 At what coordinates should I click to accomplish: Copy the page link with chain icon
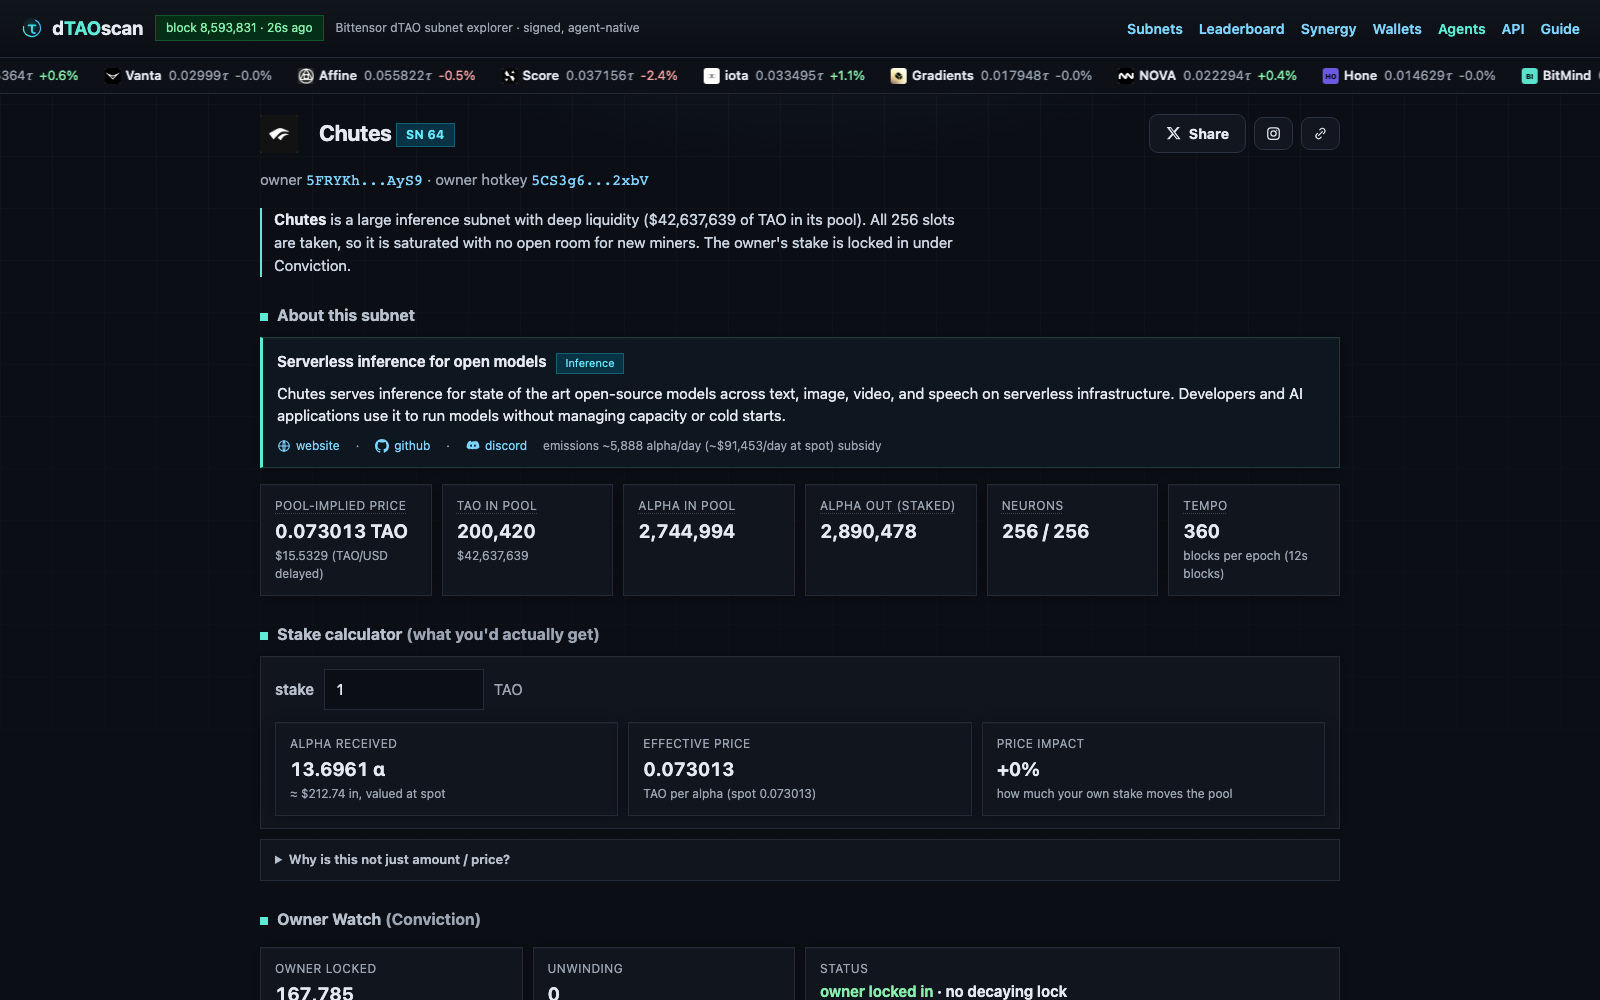(1320, 134)
